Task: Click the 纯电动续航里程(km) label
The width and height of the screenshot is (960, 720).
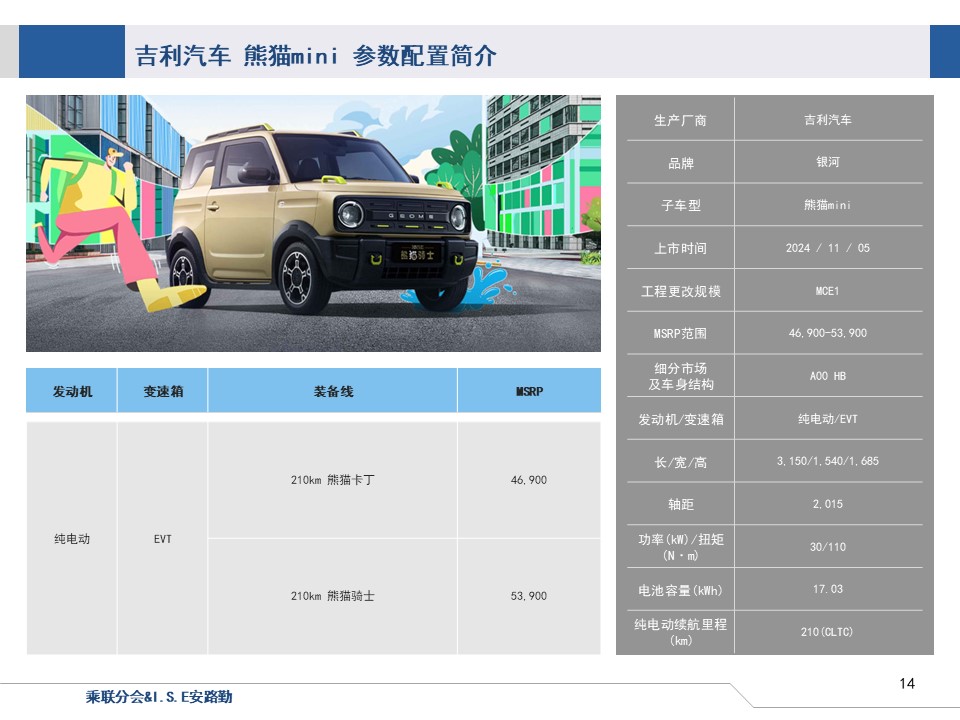Action: point(680,632)
